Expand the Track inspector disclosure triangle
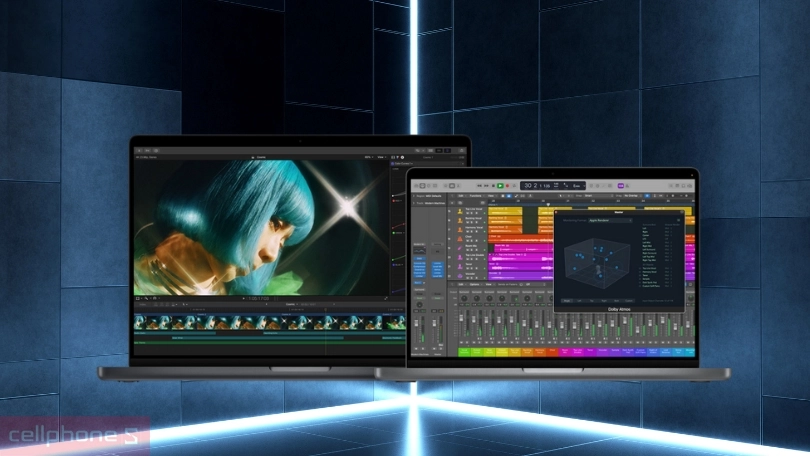810x456 pixels. [x=414, y=203]
